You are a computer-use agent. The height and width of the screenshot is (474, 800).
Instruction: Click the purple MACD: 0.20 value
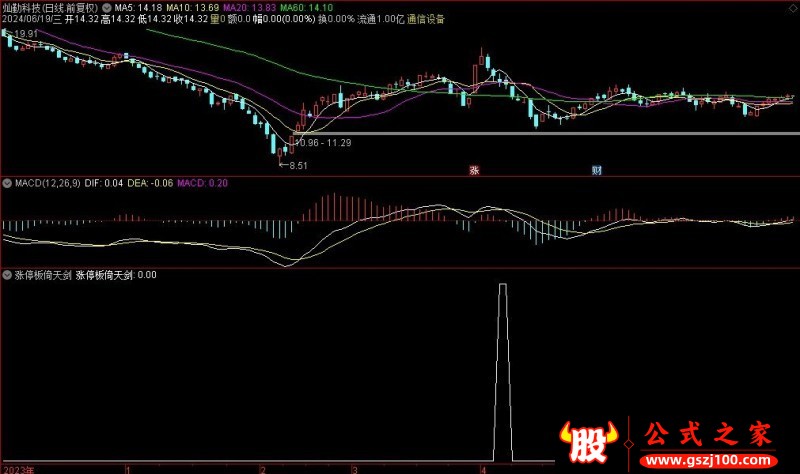coord(203,183)
